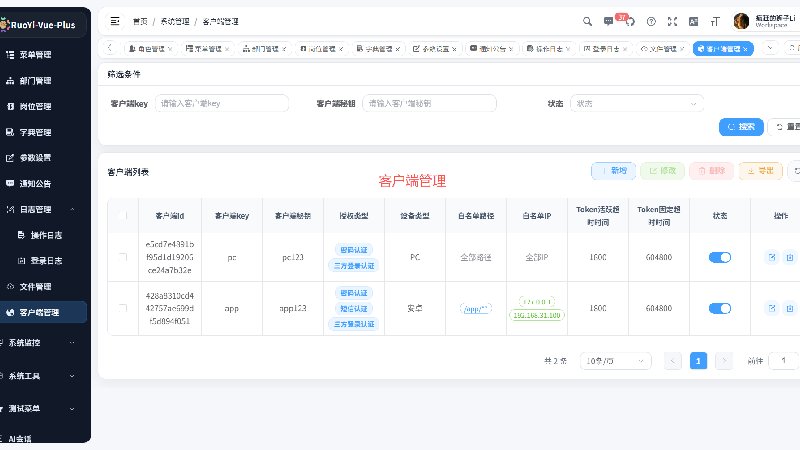Click the blue 搜索 button
This screenshot has width=800, height=450.
741,127
